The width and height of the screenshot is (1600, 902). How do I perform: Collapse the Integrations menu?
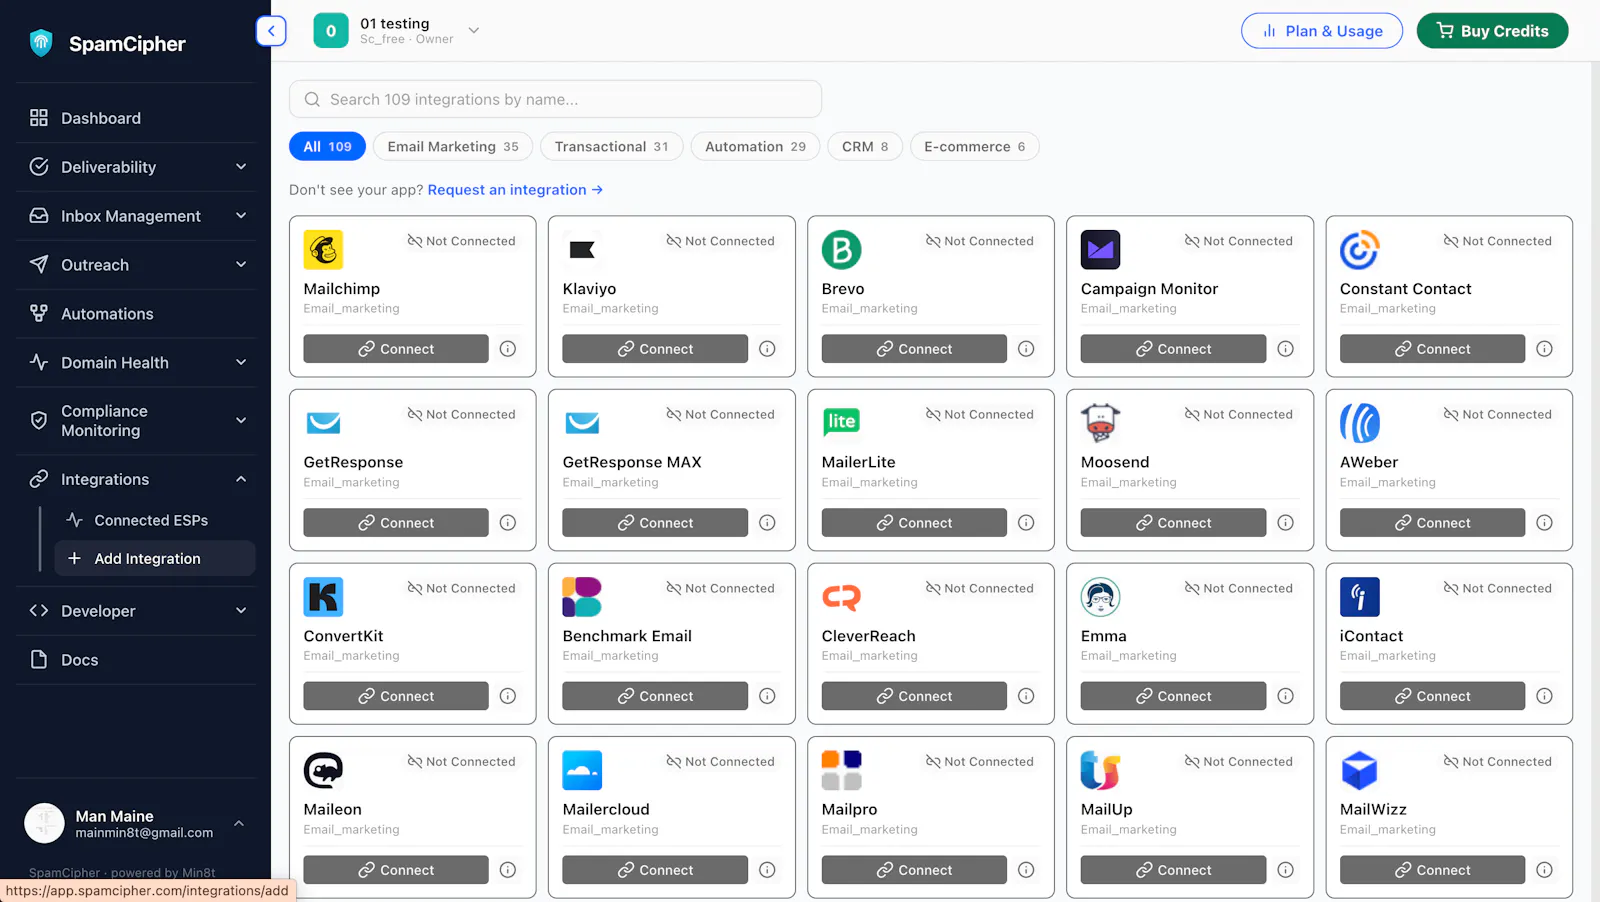(x=136, y=480)
